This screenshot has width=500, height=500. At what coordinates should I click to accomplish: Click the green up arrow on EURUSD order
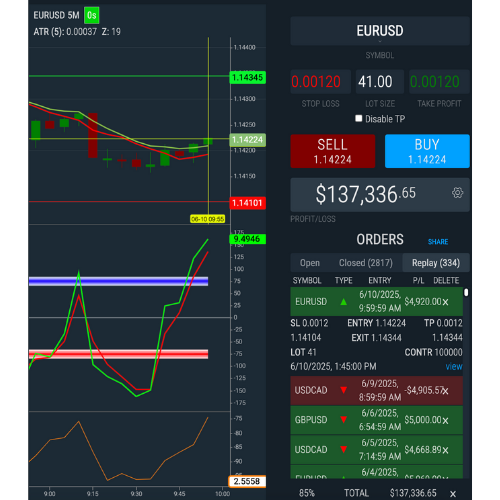344,302
